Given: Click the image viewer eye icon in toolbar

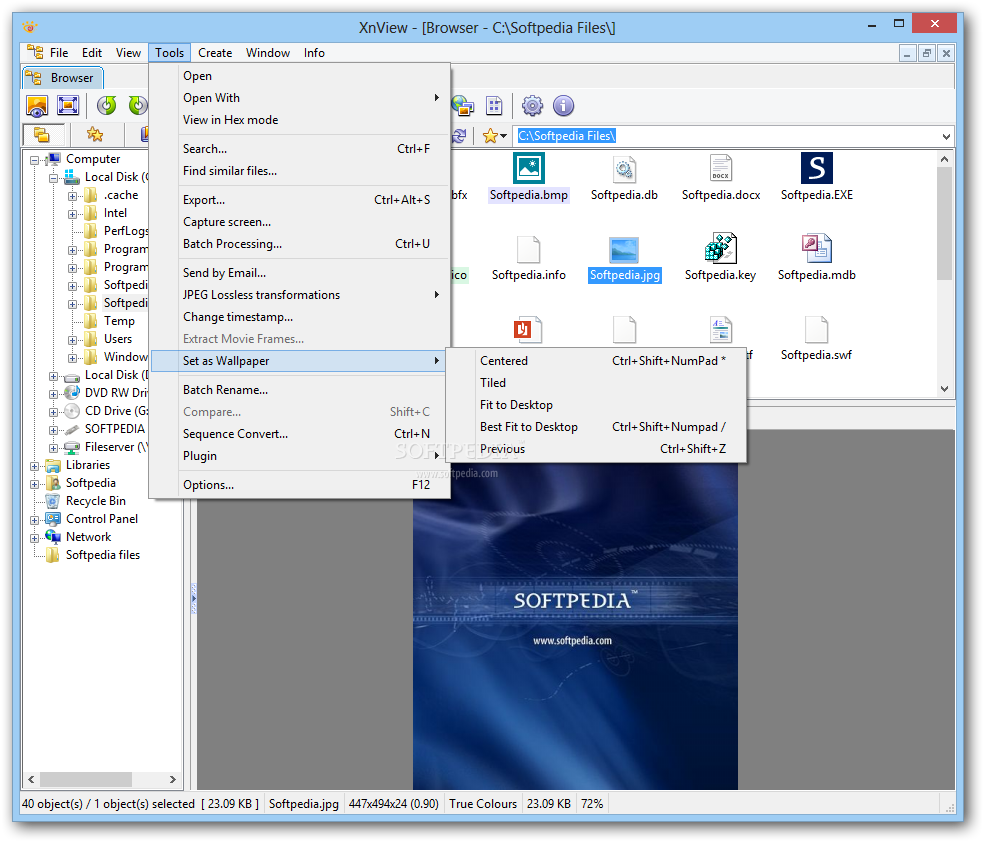Looking at the screenshot, I should [x=36, y=105].
